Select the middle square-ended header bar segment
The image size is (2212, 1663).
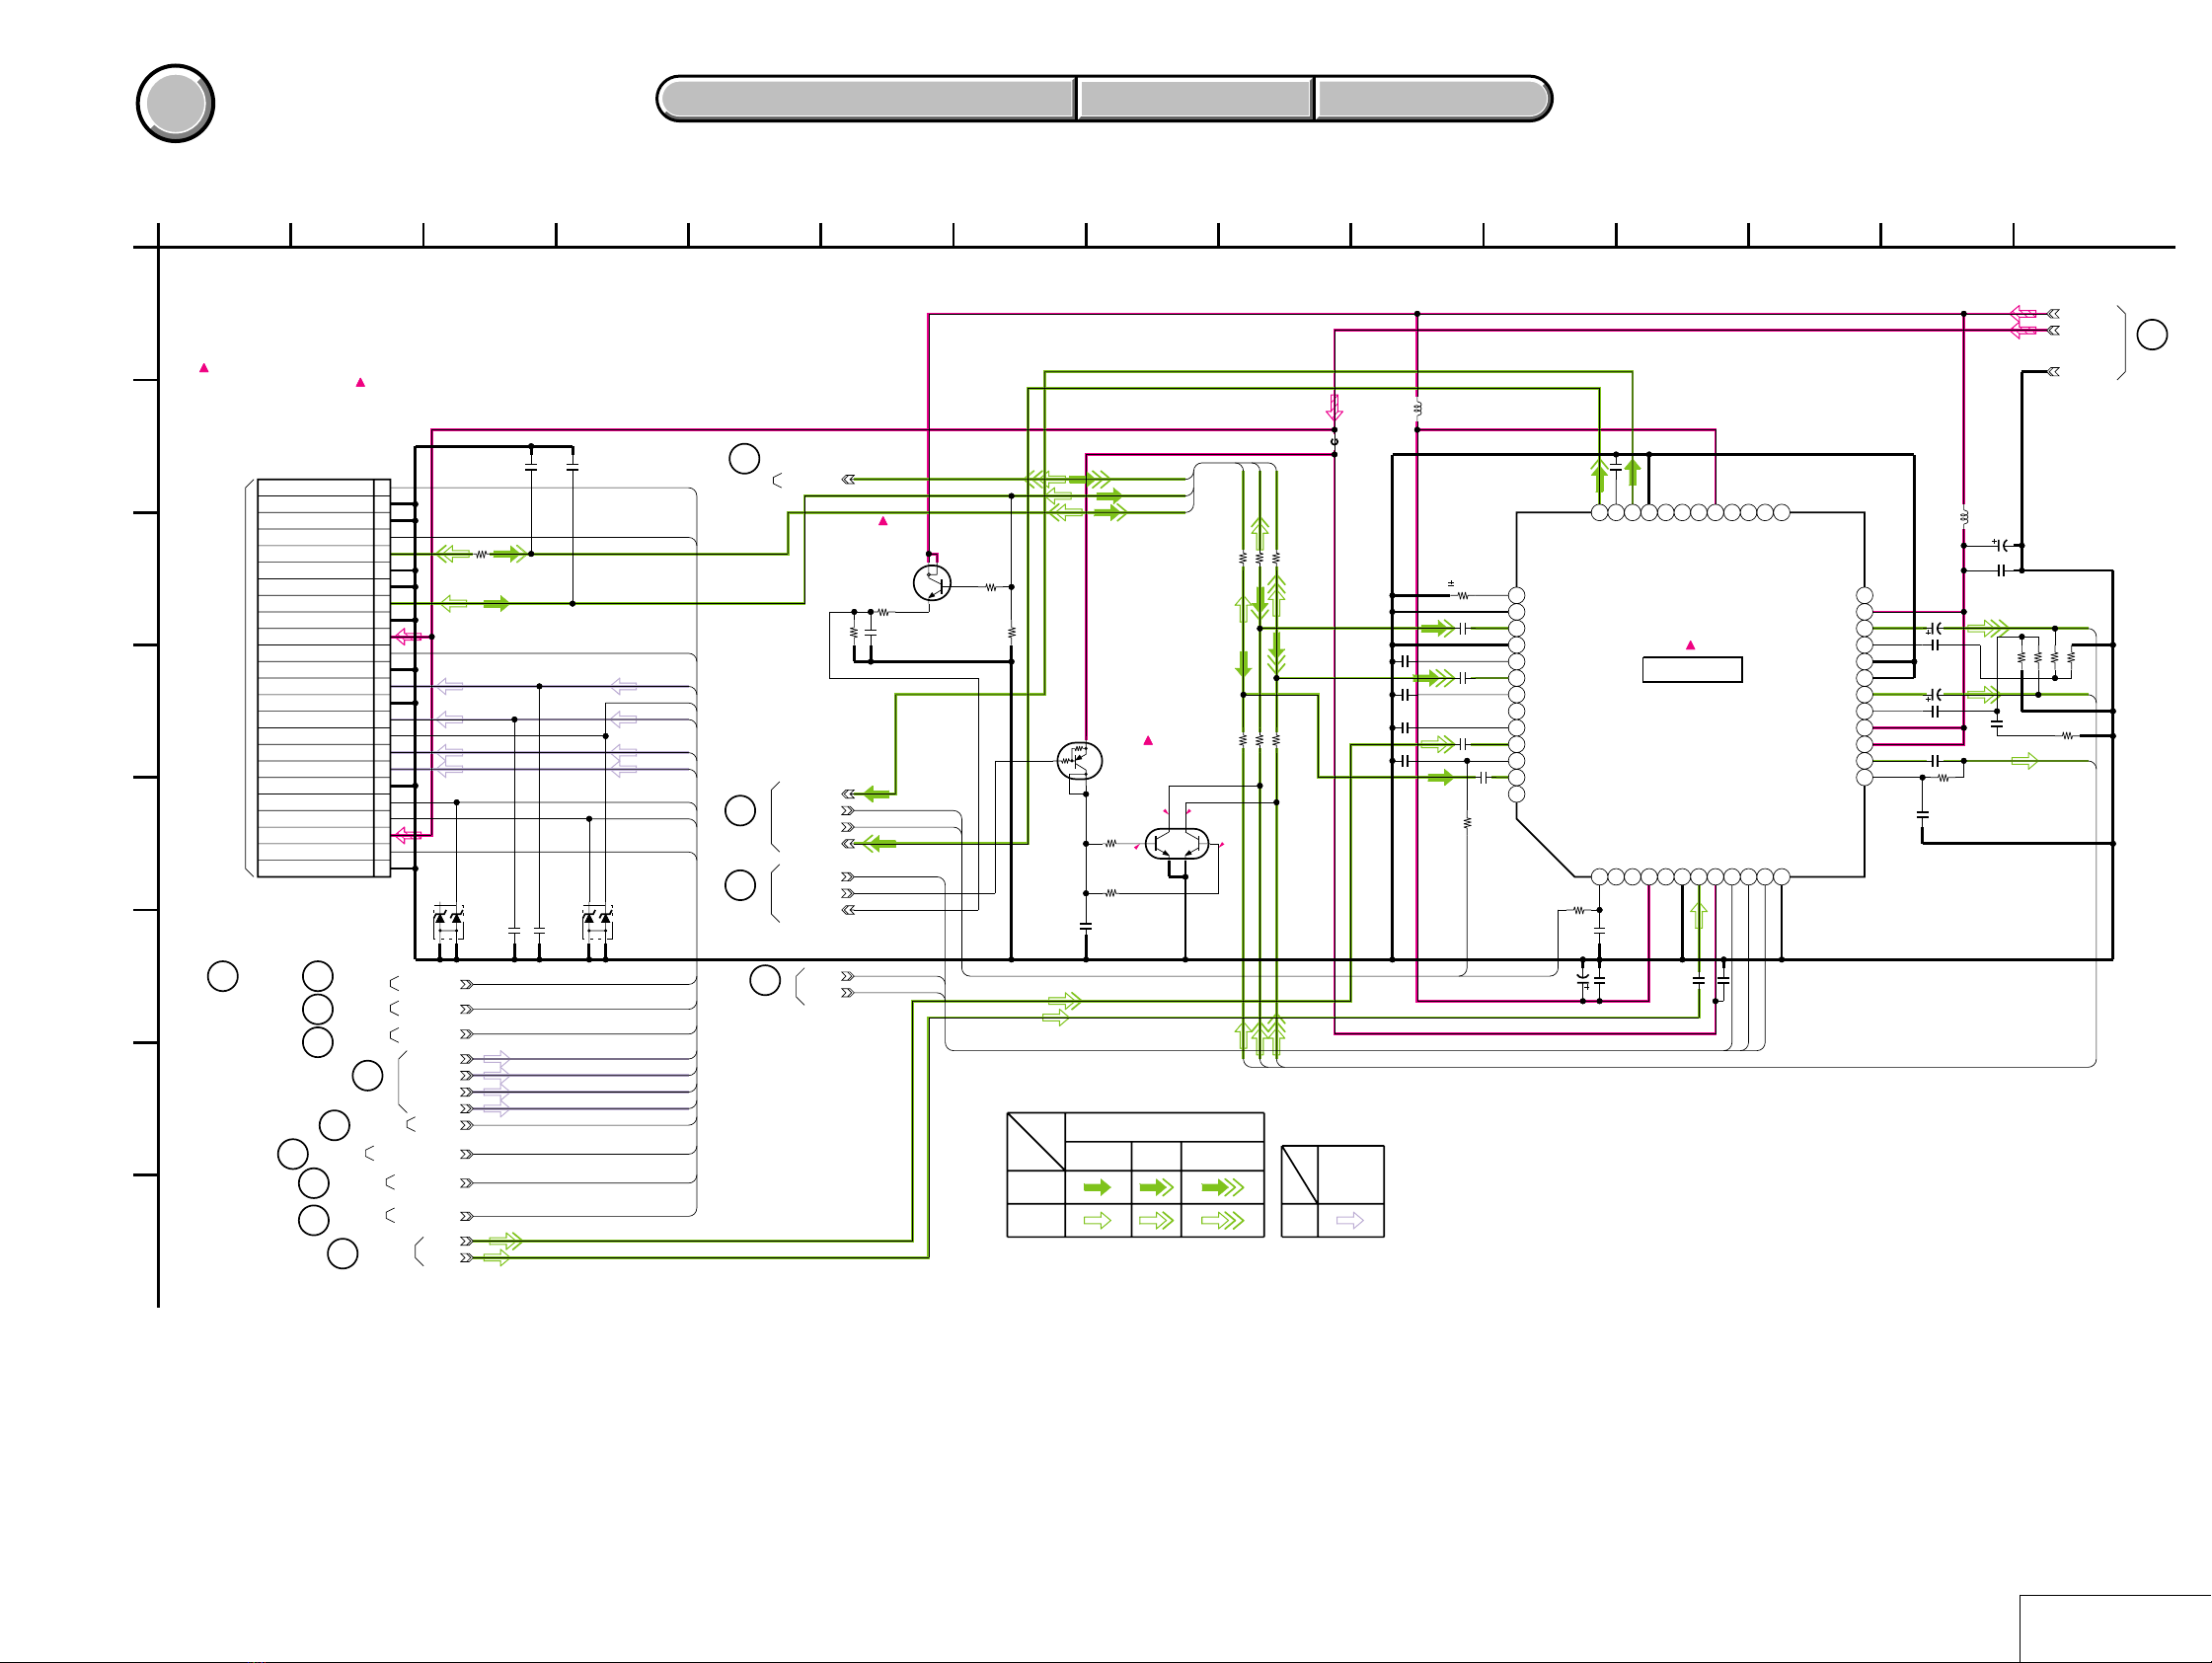coord(1195,99)
